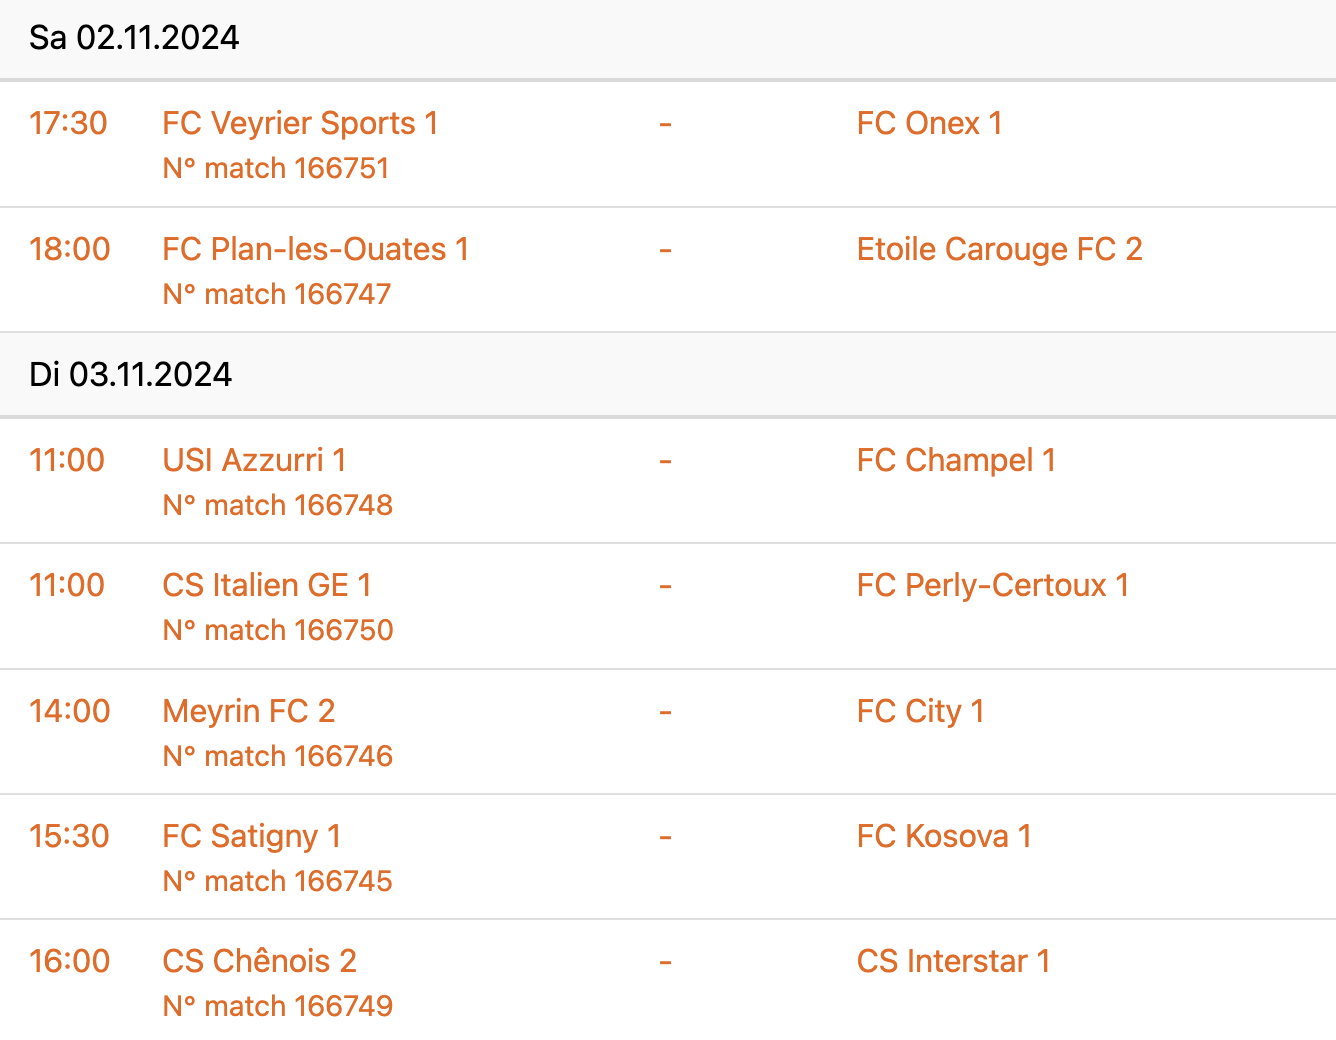This screenshot has height=1040, width=1336.
Task: Click USI Azzurri 1 team link
Action: coord(254,460)
